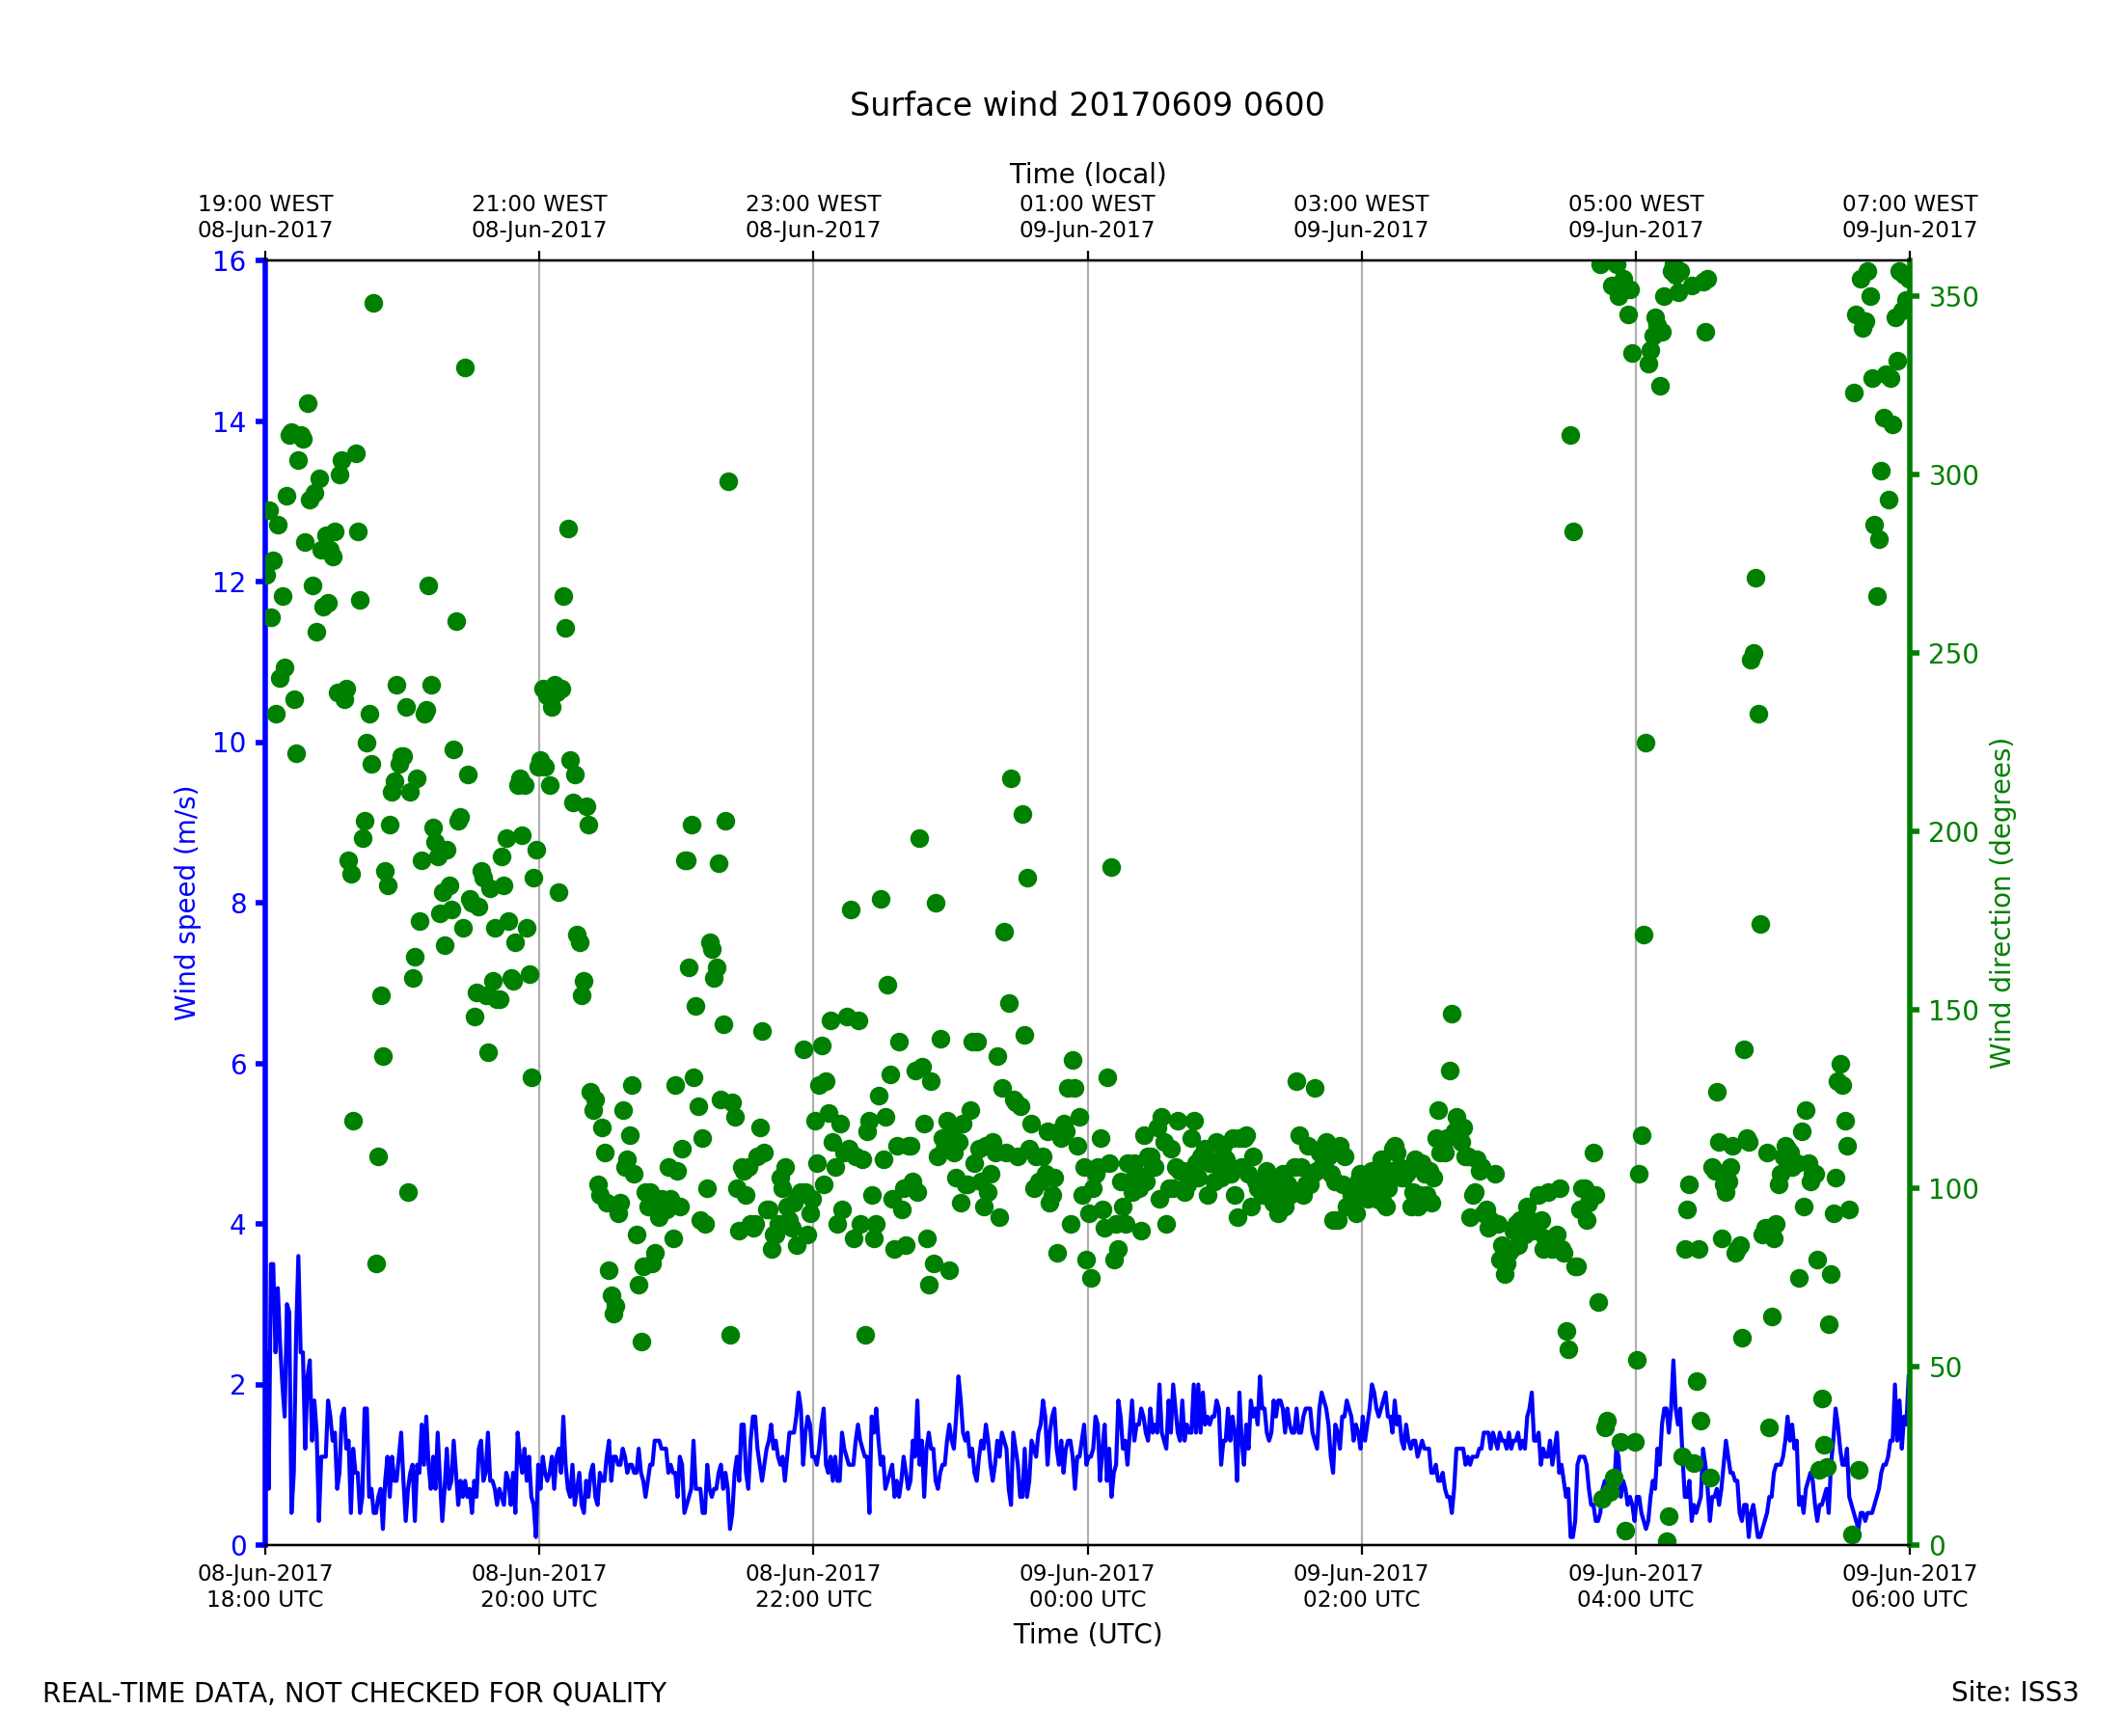Click the green 350 wind direction tick

click(1953, 298)
